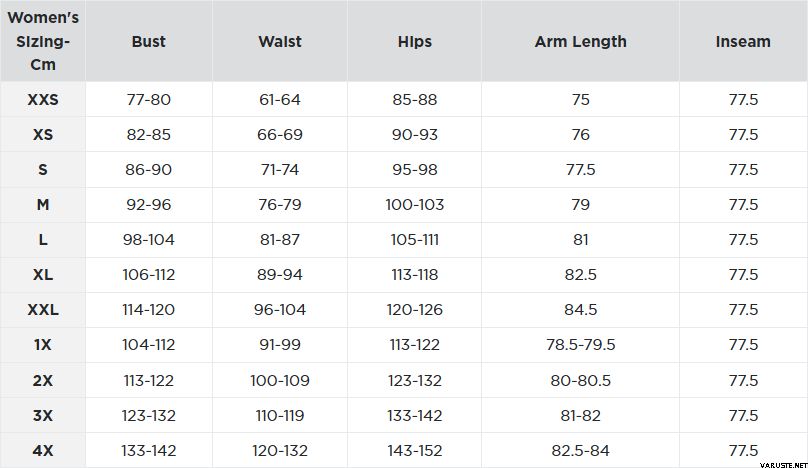
Task: Select the M size row label
Action: [43, 205]
